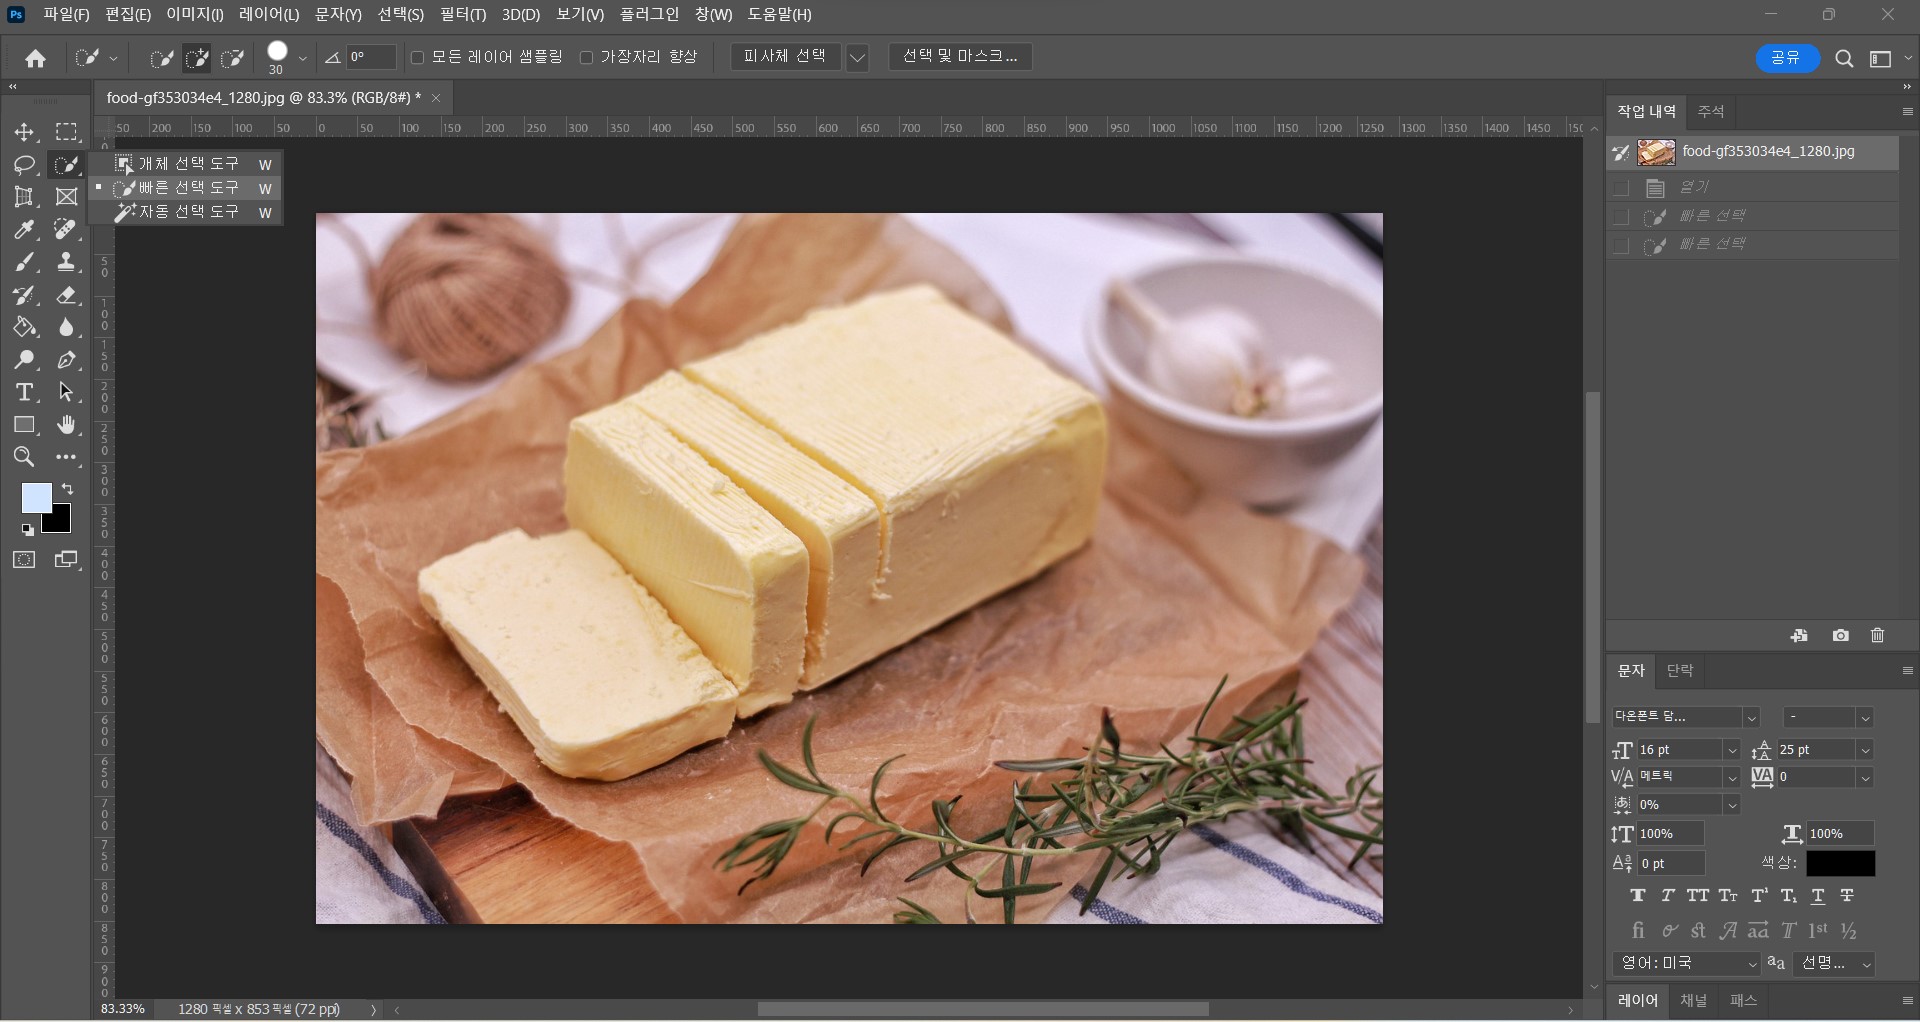Open the tool preset picker dropdown

pos(113,58)
